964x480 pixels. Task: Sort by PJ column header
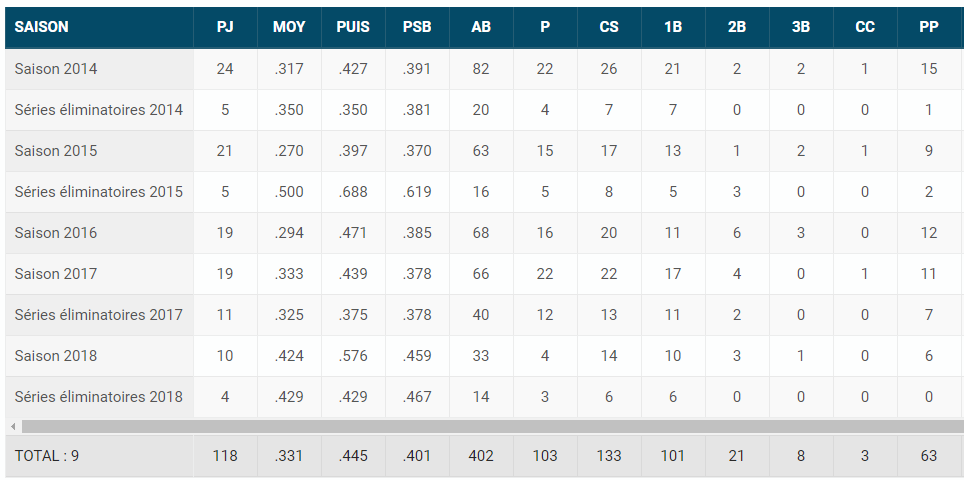point(225,27)
